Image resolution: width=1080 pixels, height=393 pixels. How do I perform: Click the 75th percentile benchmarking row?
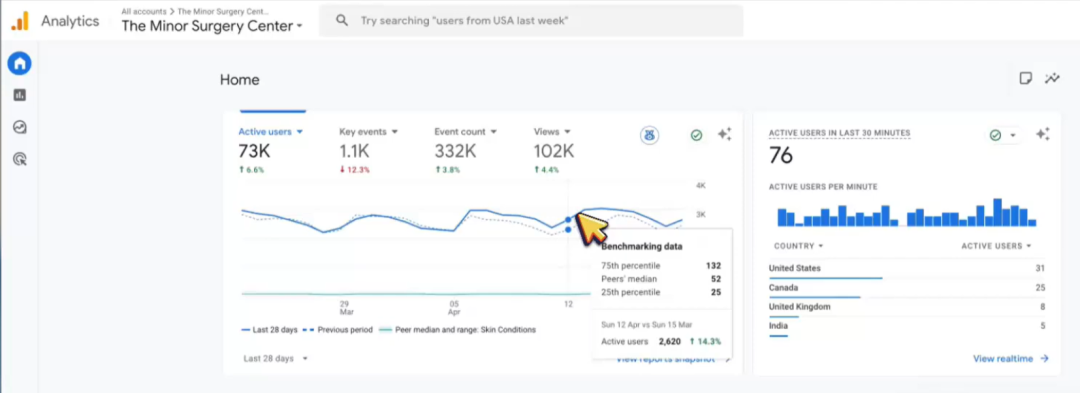(661, 266)
